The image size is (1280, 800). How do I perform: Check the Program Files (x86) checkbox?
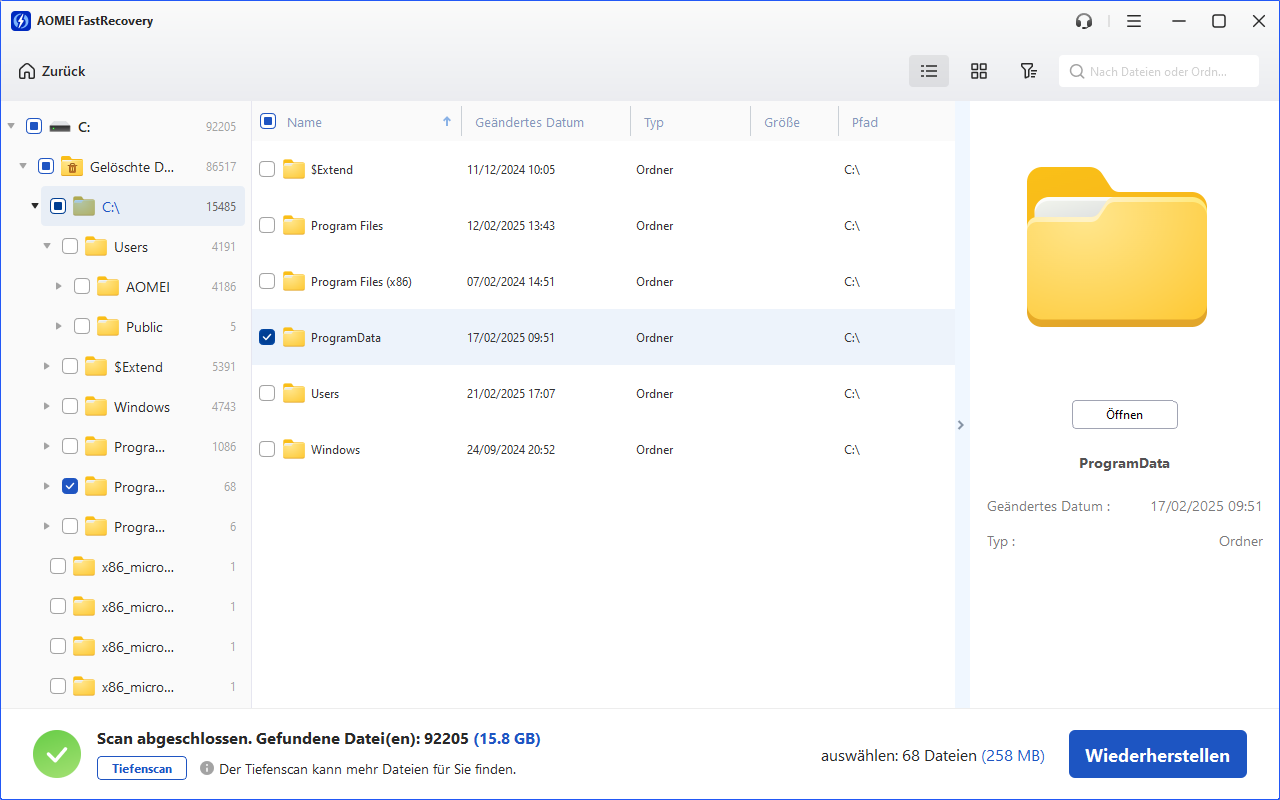[267, 282]
